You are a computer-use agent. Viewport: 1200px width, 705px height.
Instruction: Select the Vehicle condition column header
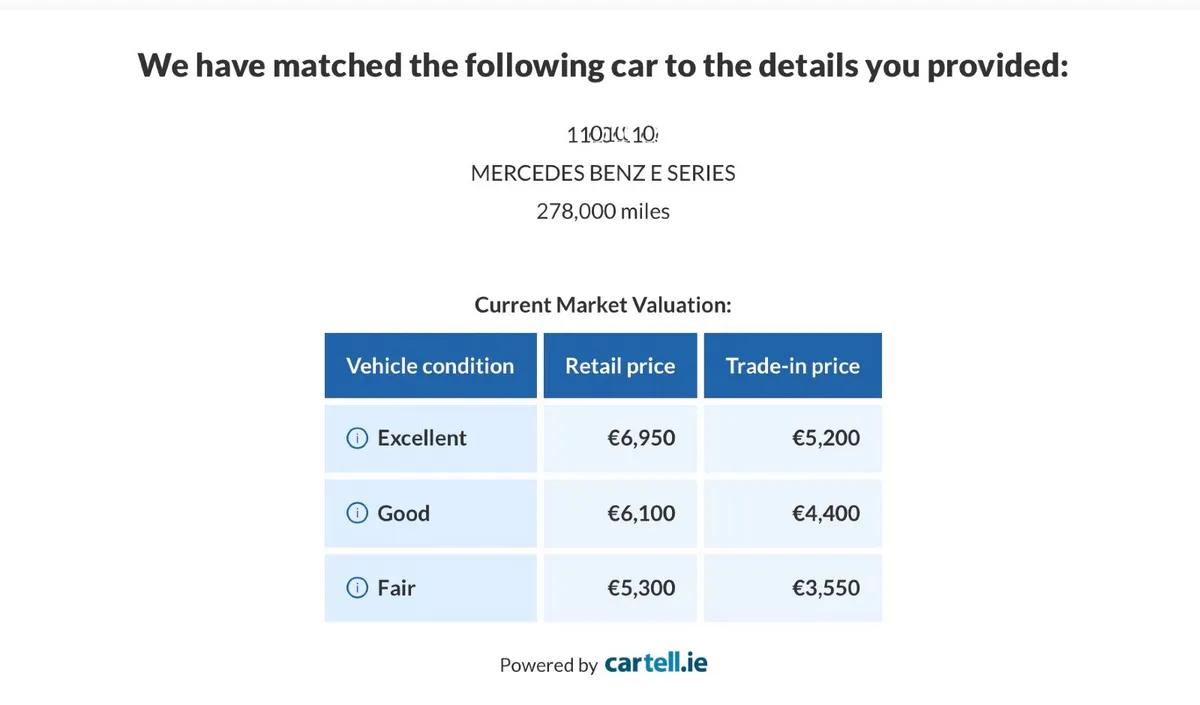[430, 366]
